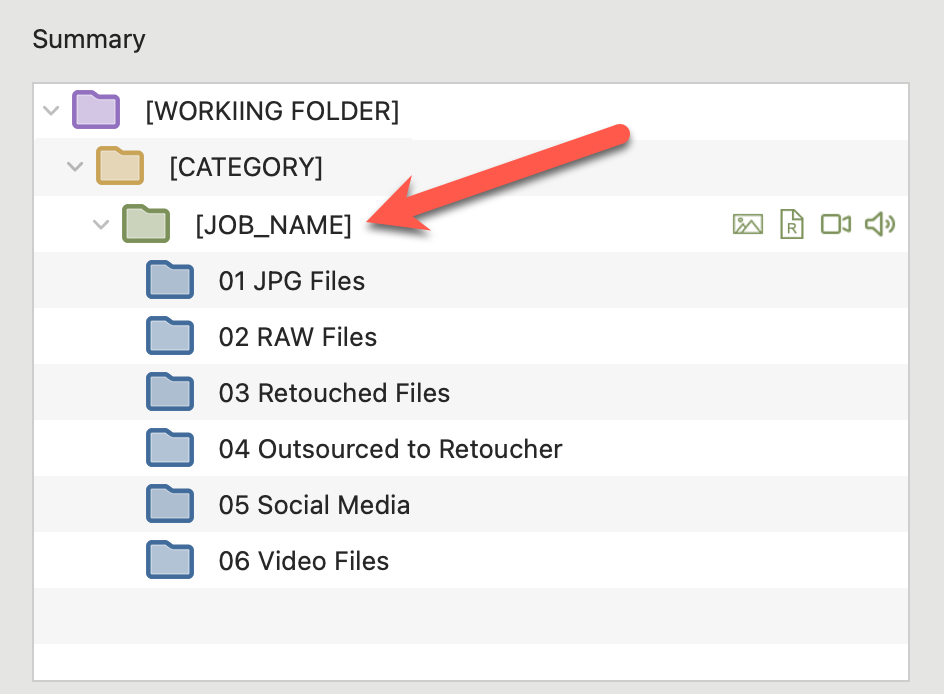The width and height of the screenshot is (944, 694).
Task: Click the audio speaker icon on JOB_NAME row
Action: 879,224
